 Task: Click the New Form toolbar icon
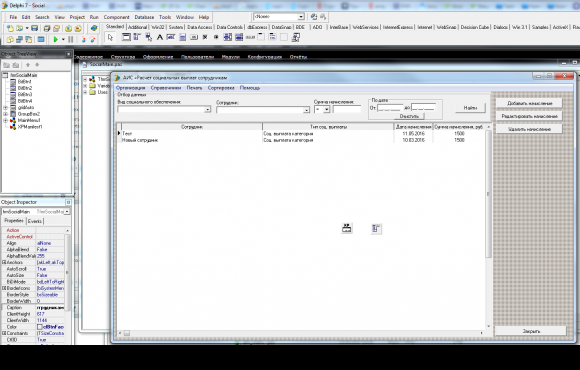(41, 39)
